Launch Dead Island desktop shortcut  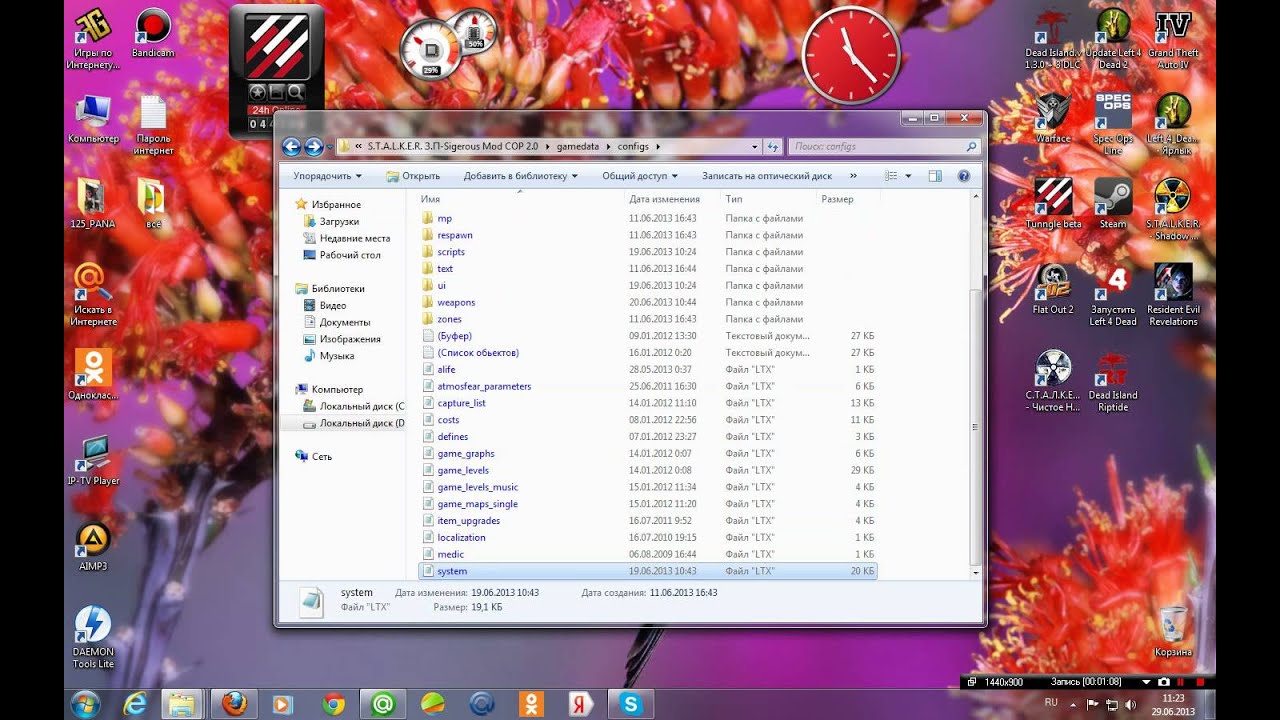click(x=1052, y=38)
